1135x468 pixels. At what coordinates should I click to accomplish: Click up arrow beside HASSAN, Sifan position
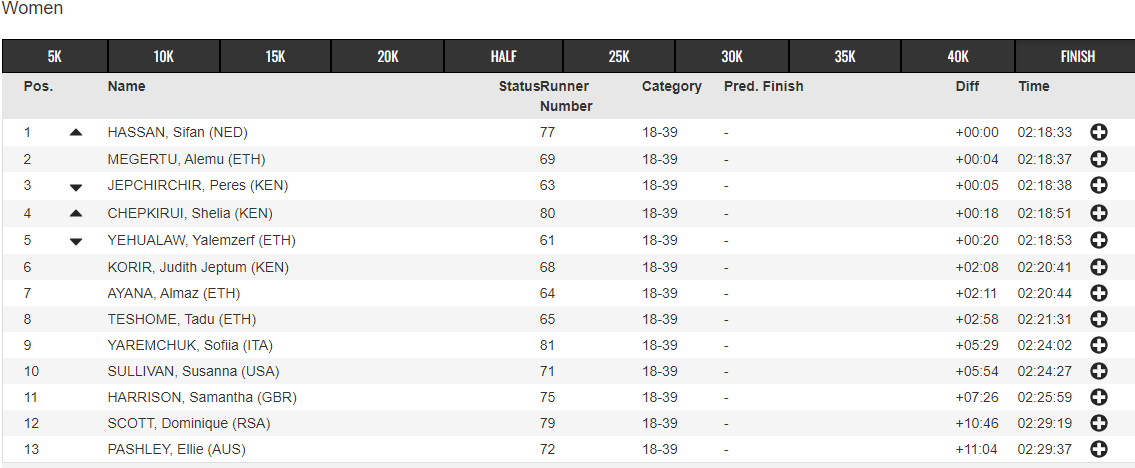76,133
